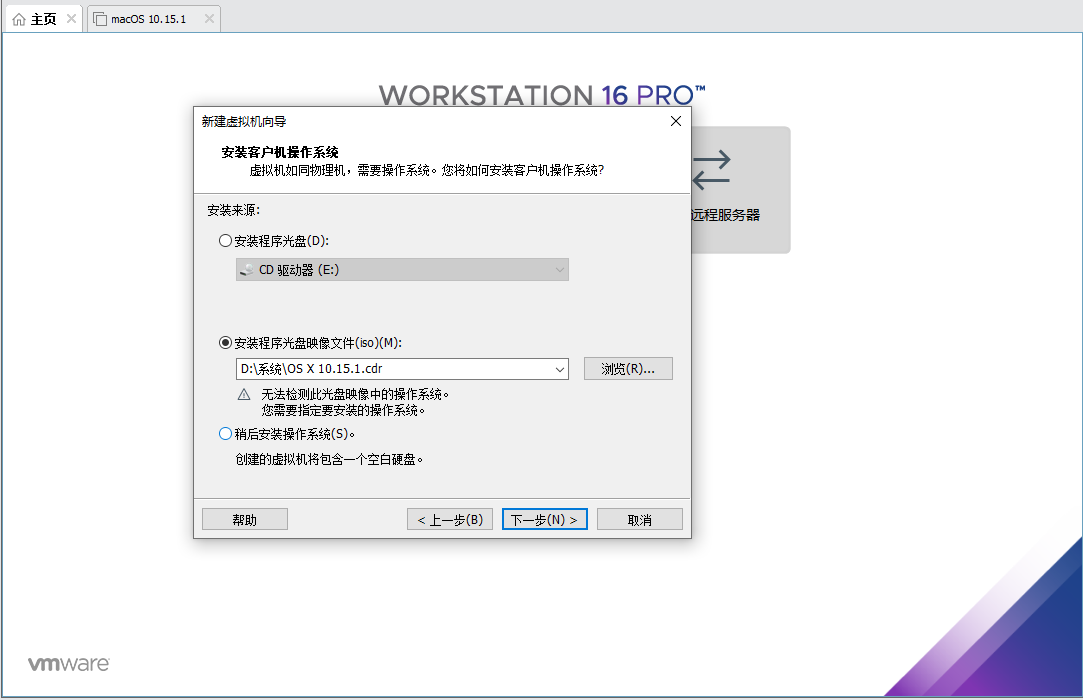Viewport: 1083px width, 700px height.
Task: Click the 帮助 help button
Action: point(245,520)
